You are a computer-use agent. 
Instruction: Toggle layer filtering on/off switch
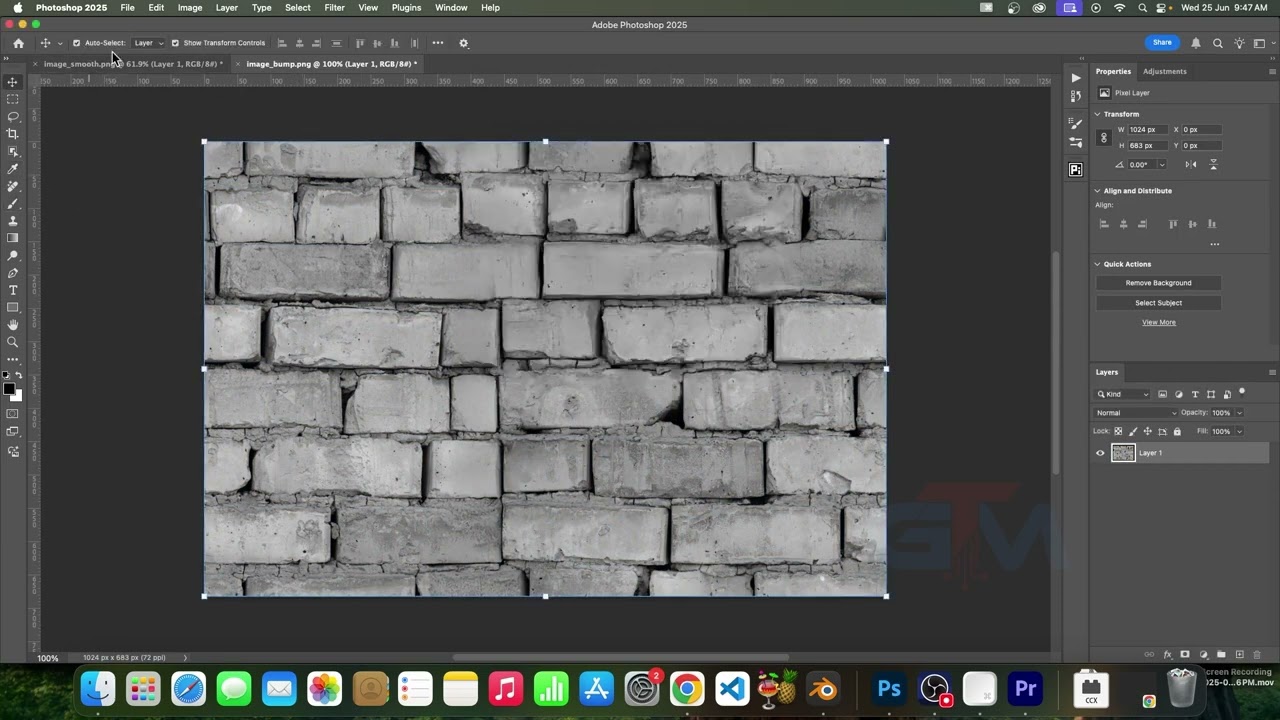[x=1242, y=392]
